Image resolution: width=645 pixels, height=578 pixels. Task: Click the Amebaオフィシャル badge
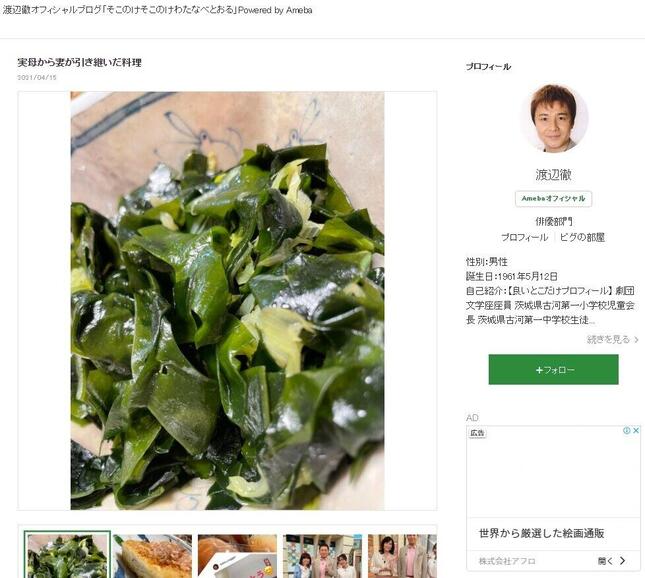pyautogui.click(x=553, y=199)
